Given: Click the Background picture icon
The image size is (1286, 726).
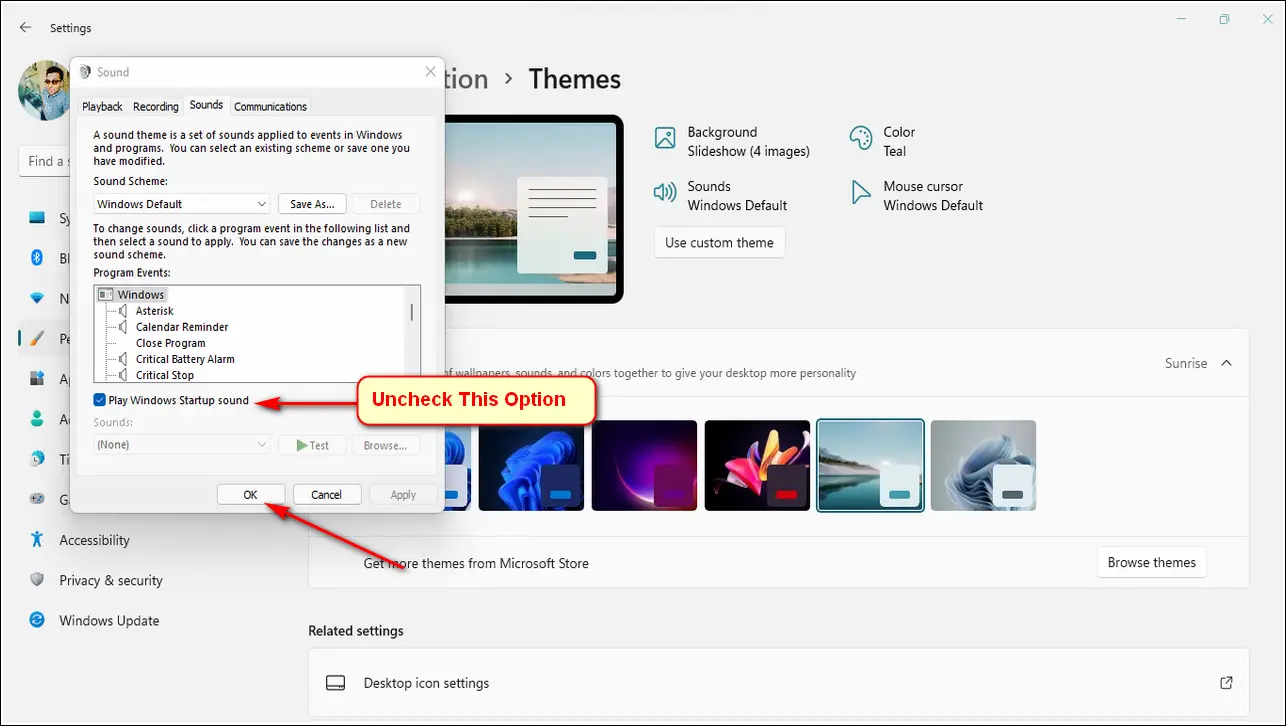Looking at the screenshot, I should (x=665, y=138).
